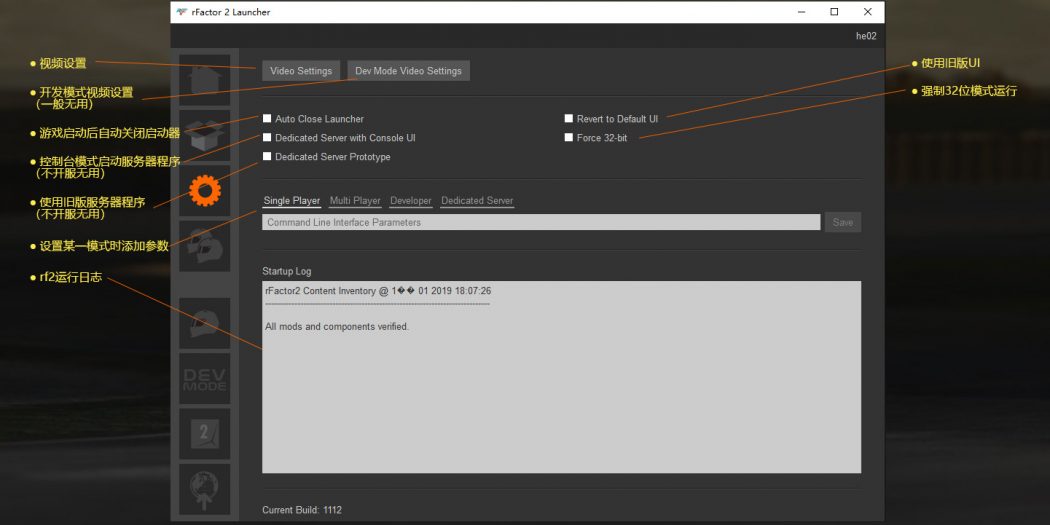Save command line parameters
Image resolution: width=1050 pixels, height=525 pixels.
tap(842, 222)
